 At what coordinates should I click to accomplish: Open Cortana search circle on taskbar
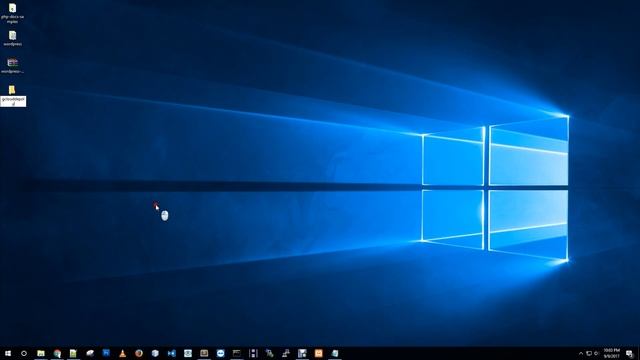[x=24, y=353]
